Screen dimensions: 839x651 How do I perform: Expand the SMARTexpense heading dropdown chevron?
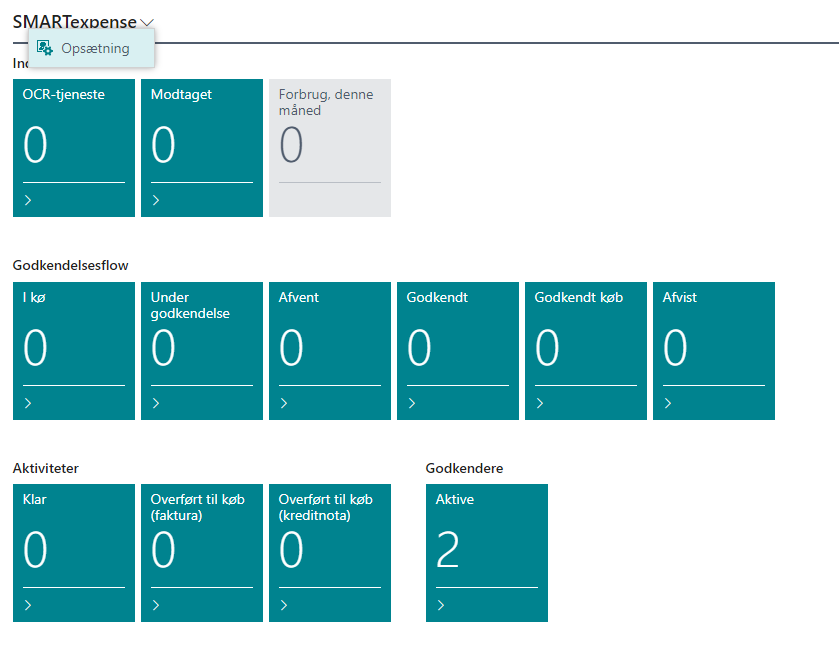(148, 22)
